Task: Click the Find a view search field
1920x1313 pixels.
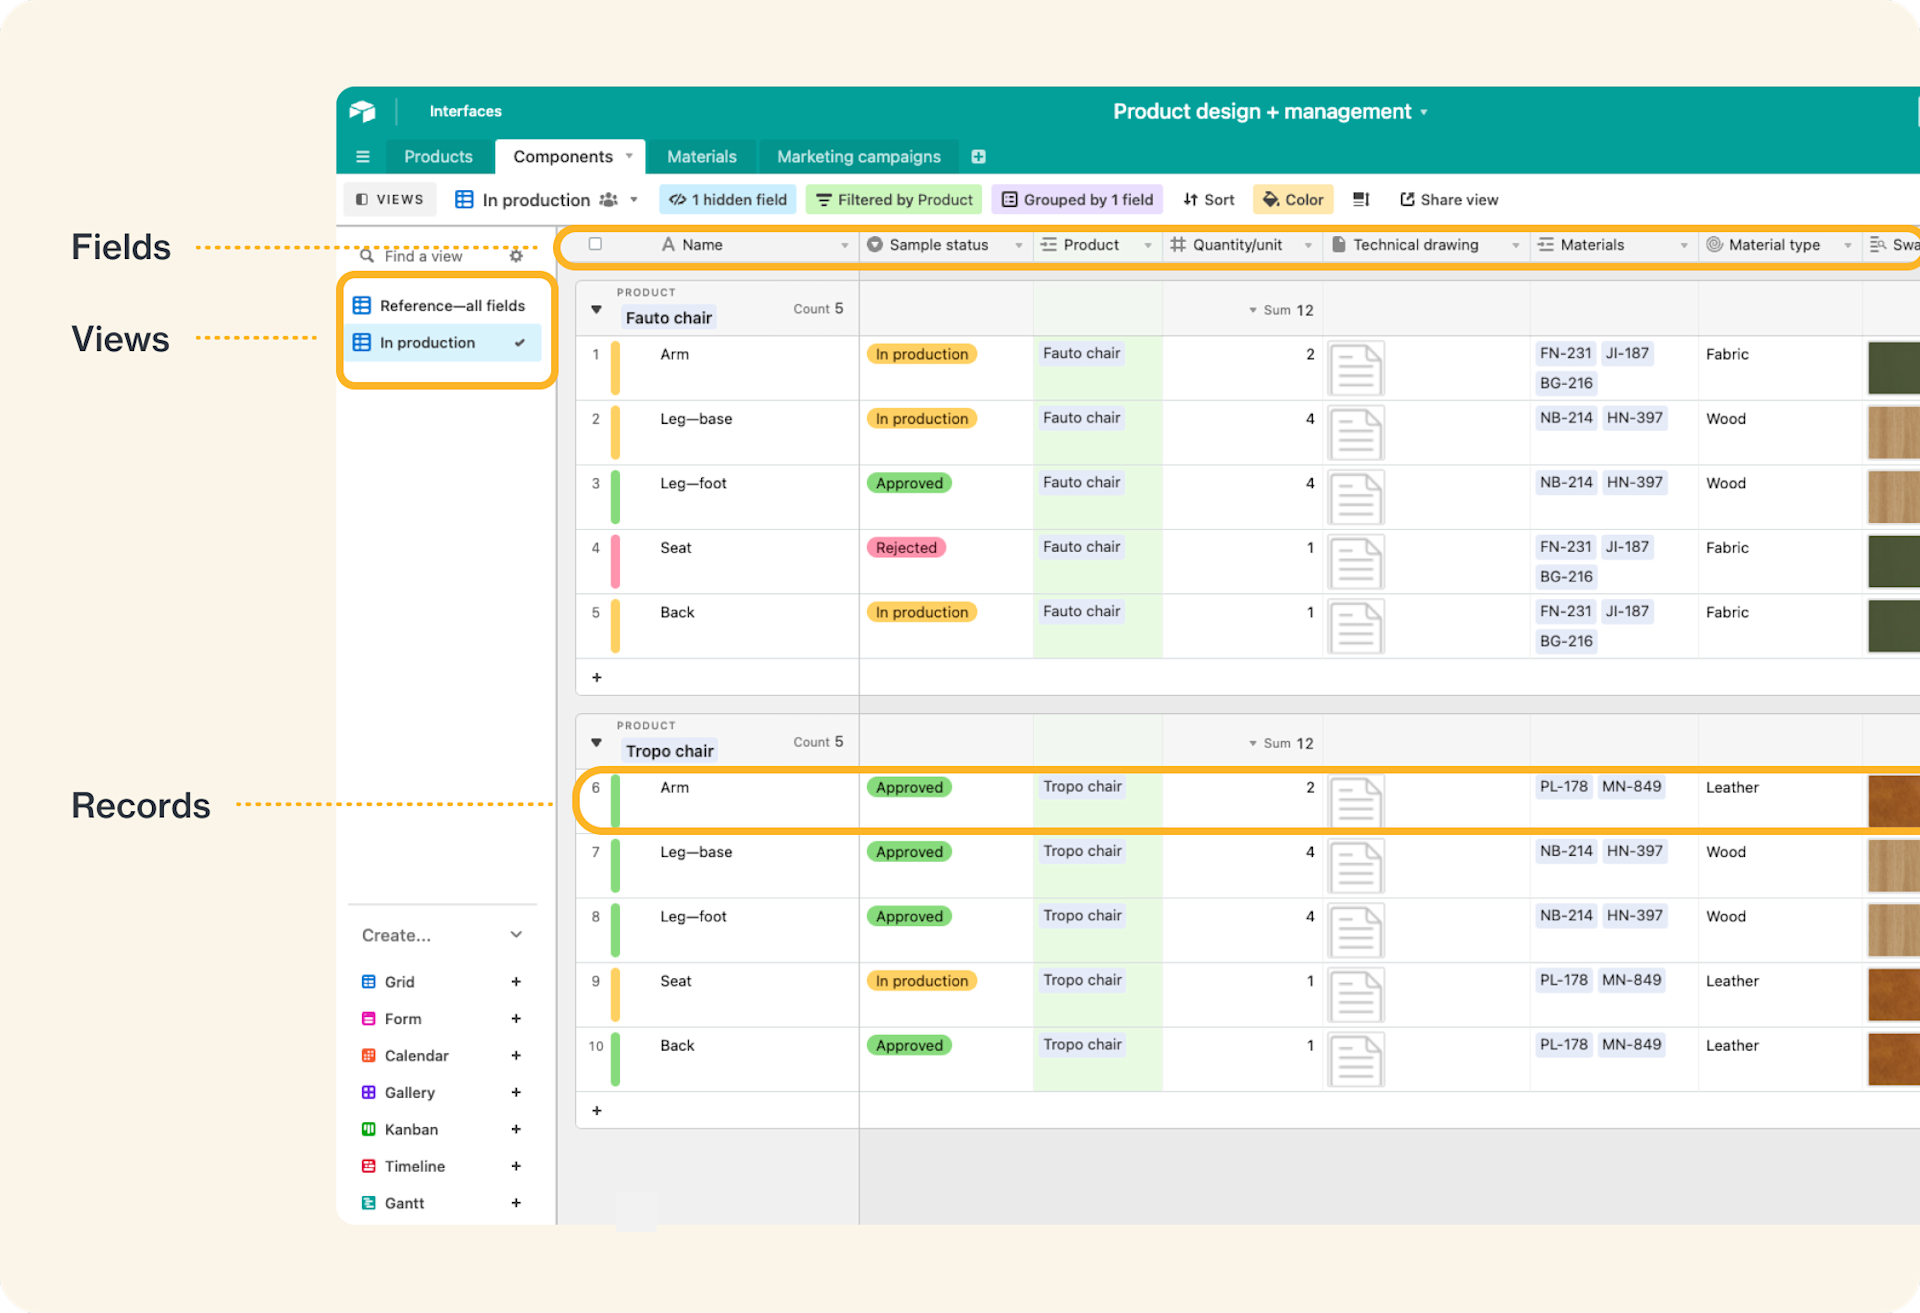Action: pyautogui.click(x=430, y=255)
